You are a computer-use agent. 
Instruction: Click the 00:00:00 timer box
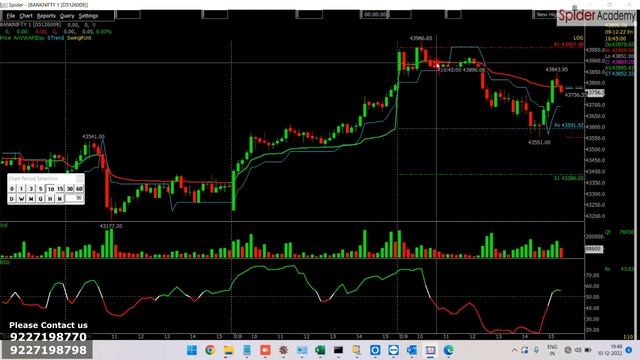(375, 14)
